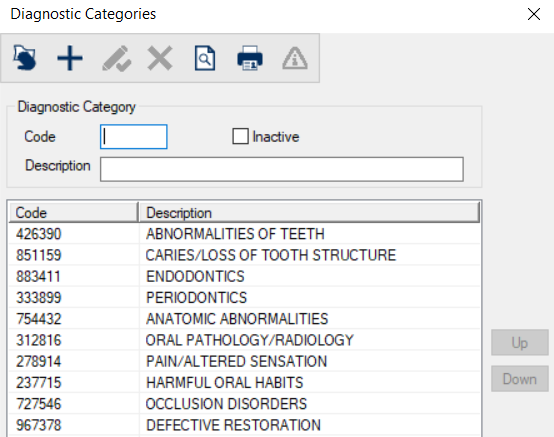Select the PERIODONTICS category row
Screen dimensions: 554x437
tap(244, 297)
